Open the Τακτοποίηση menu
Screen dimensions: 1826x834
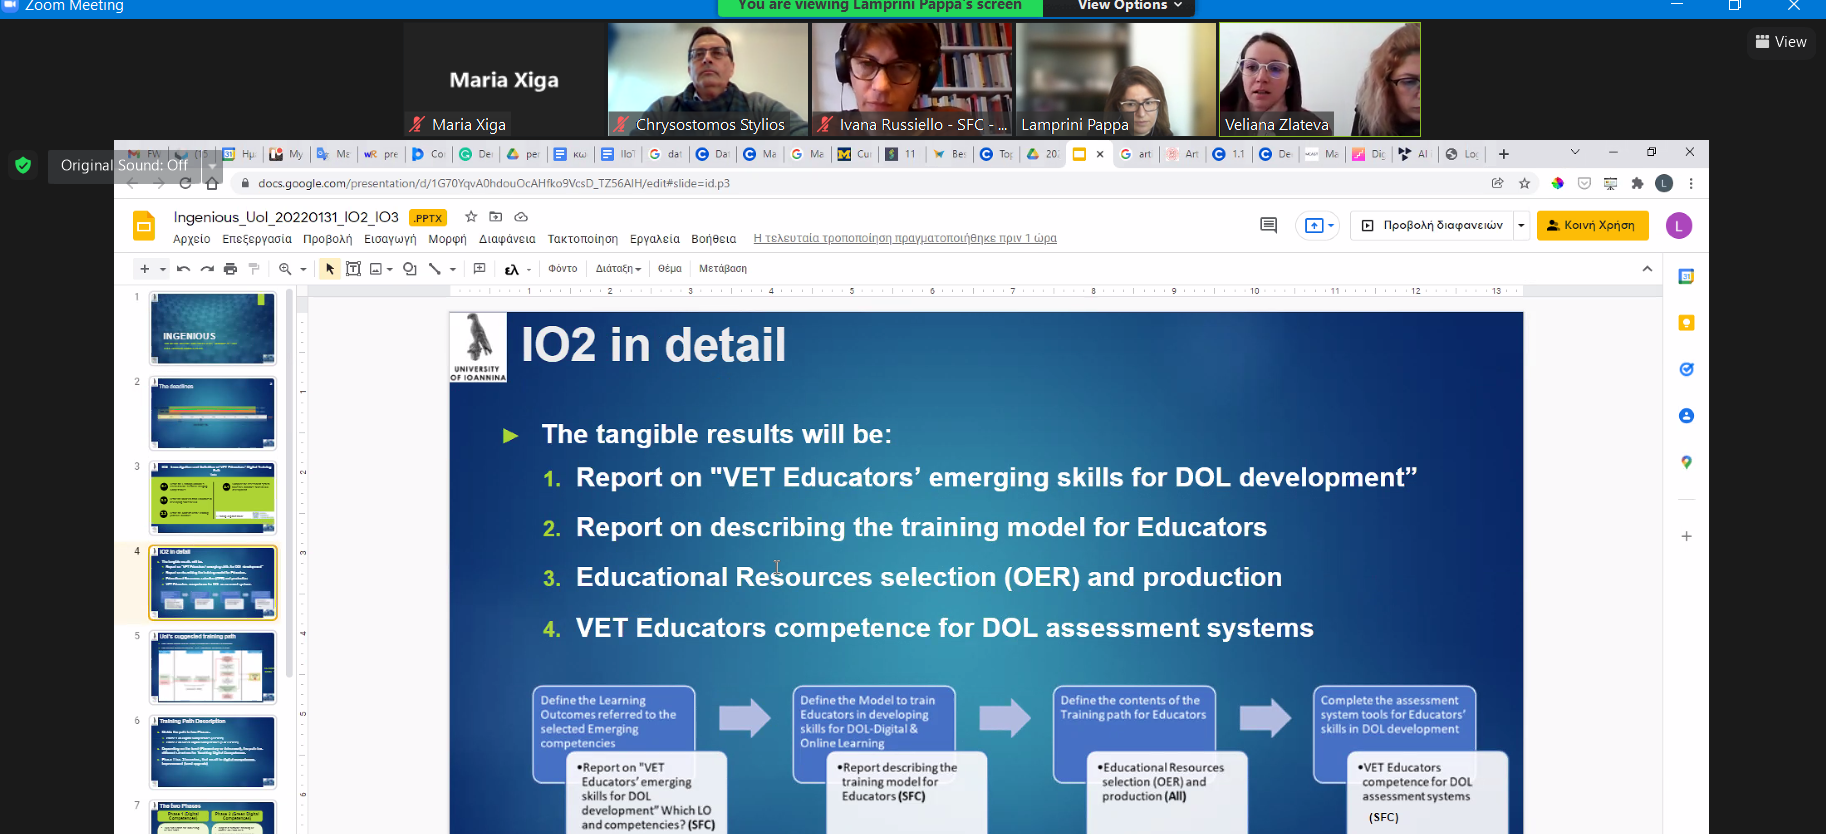click(583, 239)
